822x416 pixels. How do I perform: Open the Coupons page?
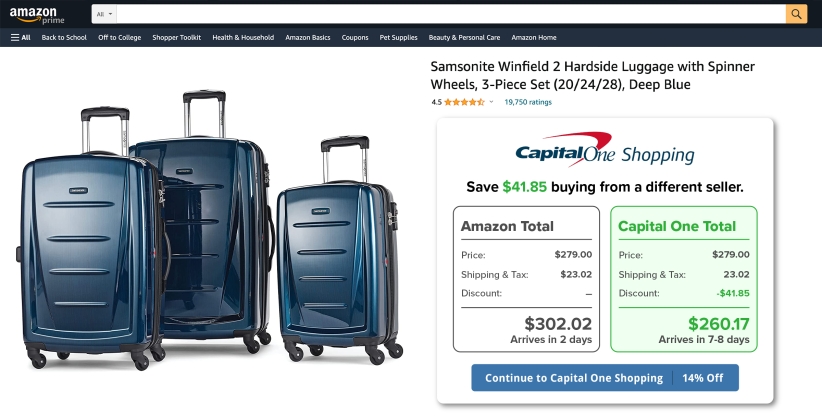pos(355,38)
